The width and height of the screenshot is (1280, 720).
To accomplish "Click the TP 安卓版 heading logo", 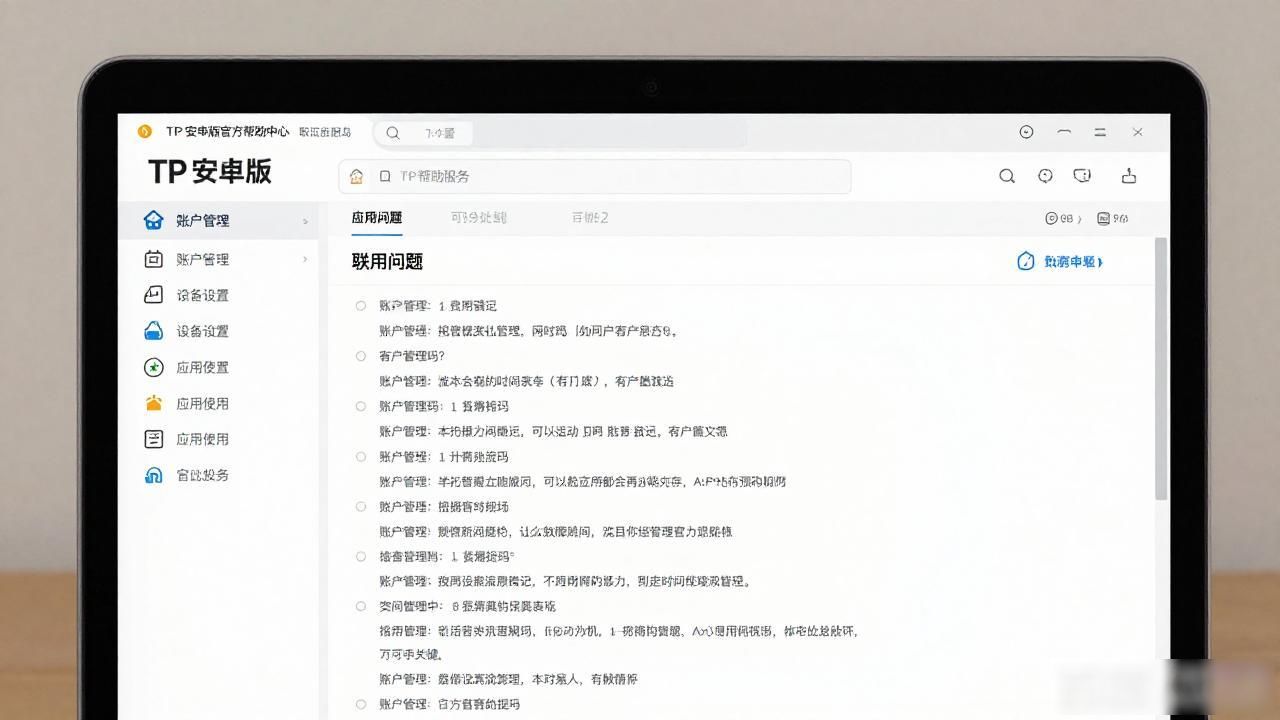I will [x=210, y=171].
